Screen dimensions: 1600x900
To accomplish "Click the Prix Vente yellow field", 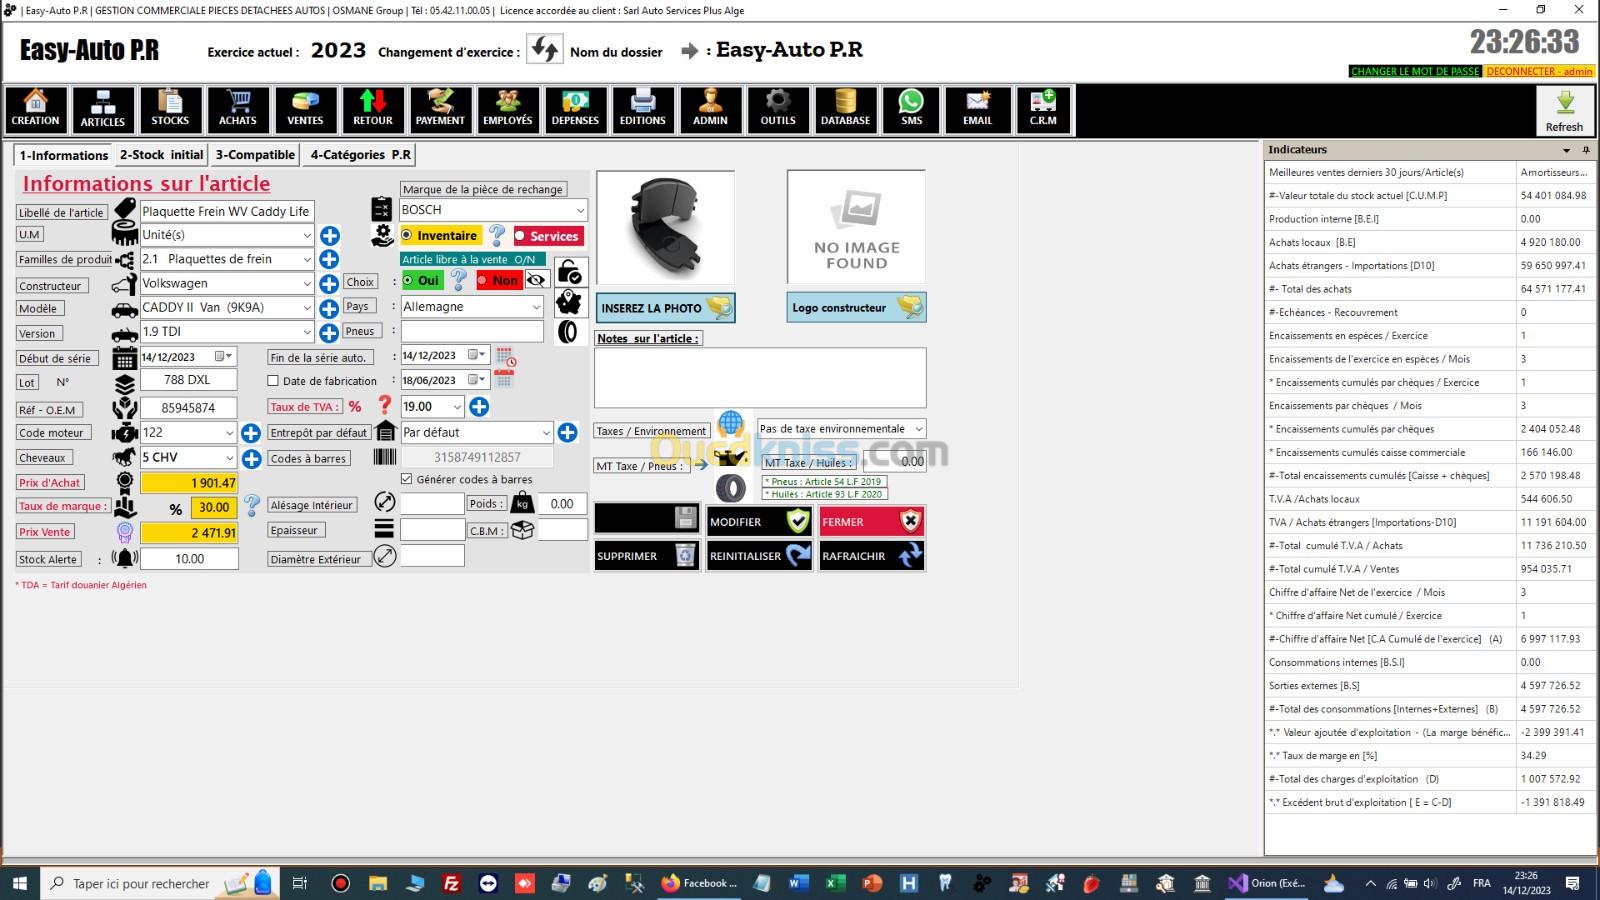I will 190,533.
